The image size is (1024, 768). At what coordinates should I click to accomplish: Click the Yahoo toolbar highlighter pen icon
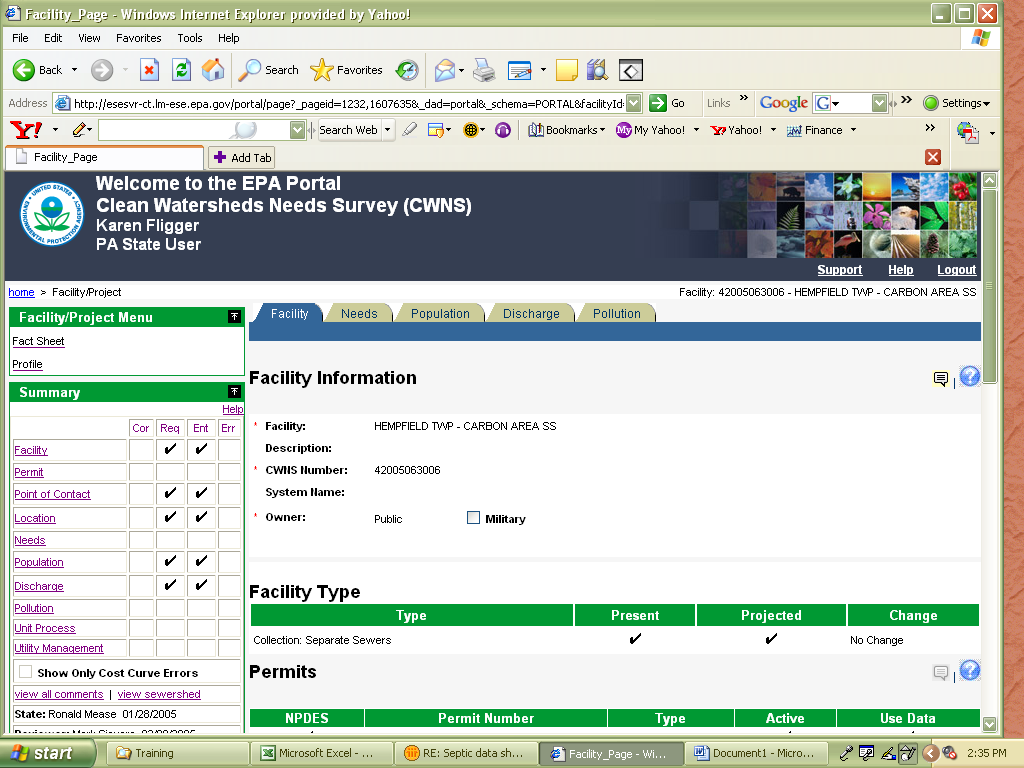409,130
